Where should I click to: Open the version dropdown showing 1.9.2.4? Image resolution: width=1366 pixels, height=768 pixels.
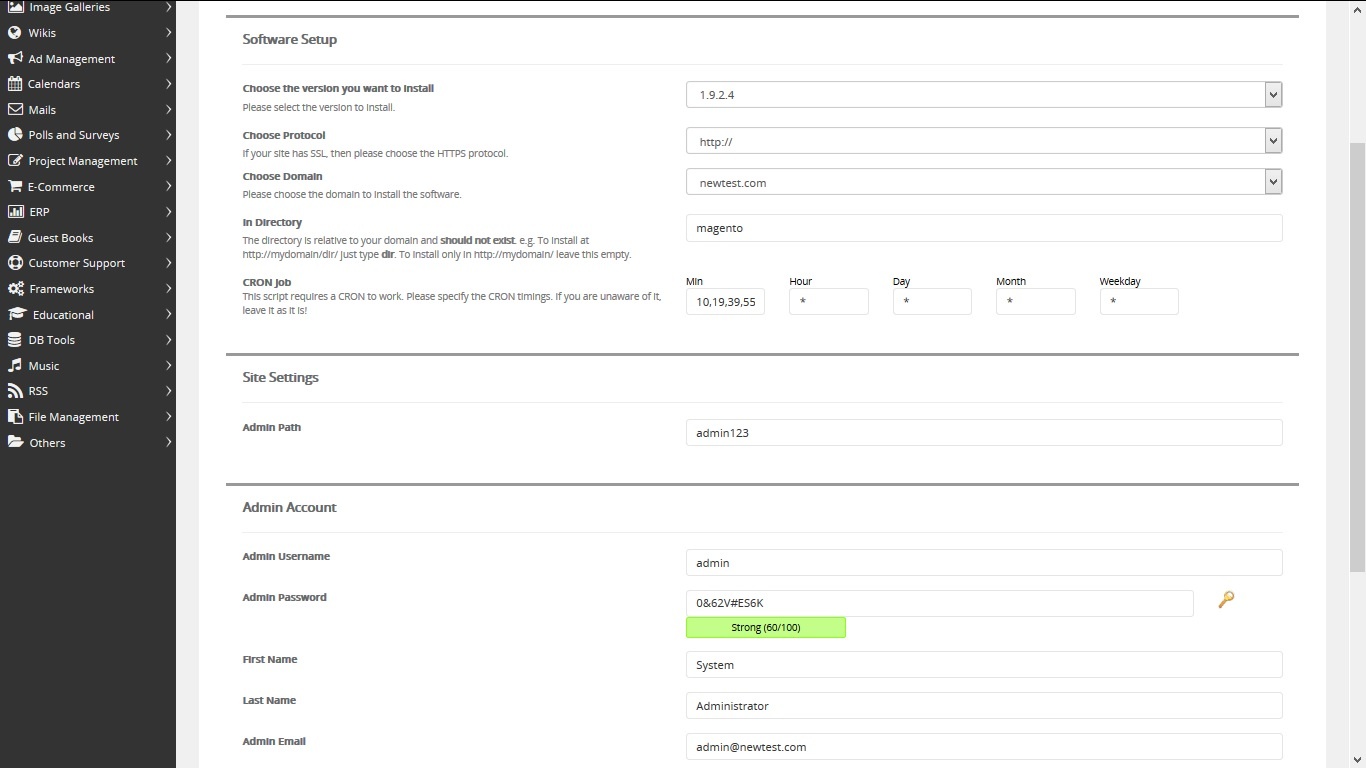983,95
